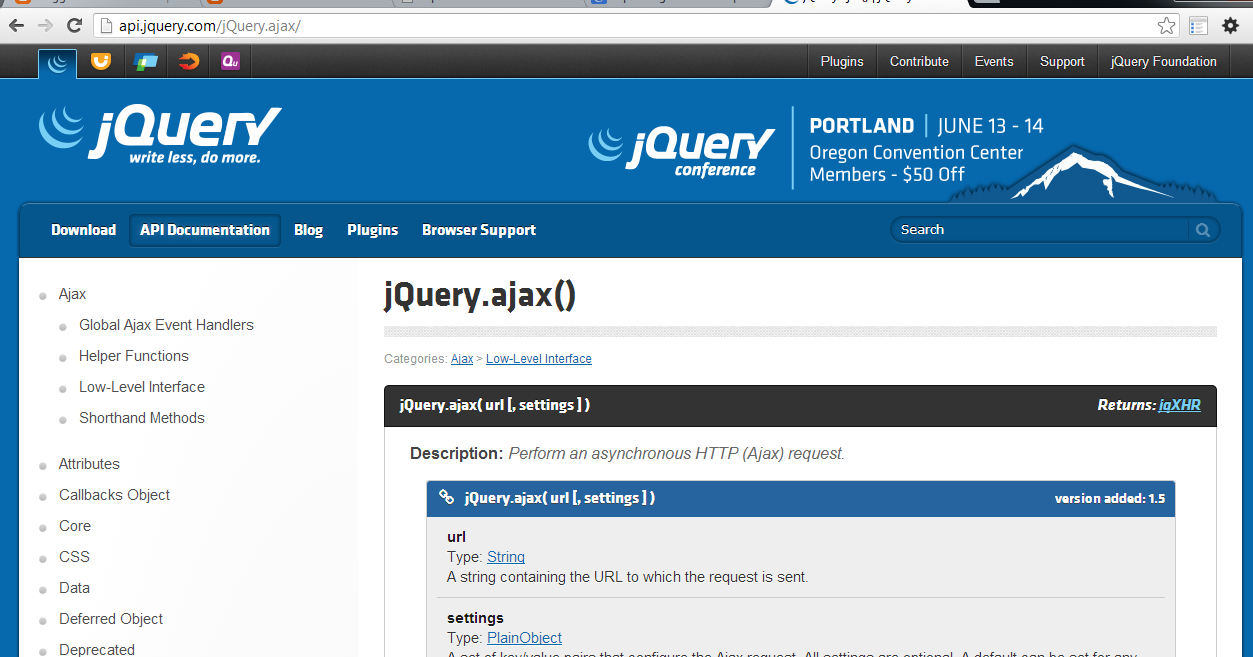This screenshot has width=1253, height=657.
Task: Open the Callbacks Object sidebar category
Action: [x=115, y=495]
